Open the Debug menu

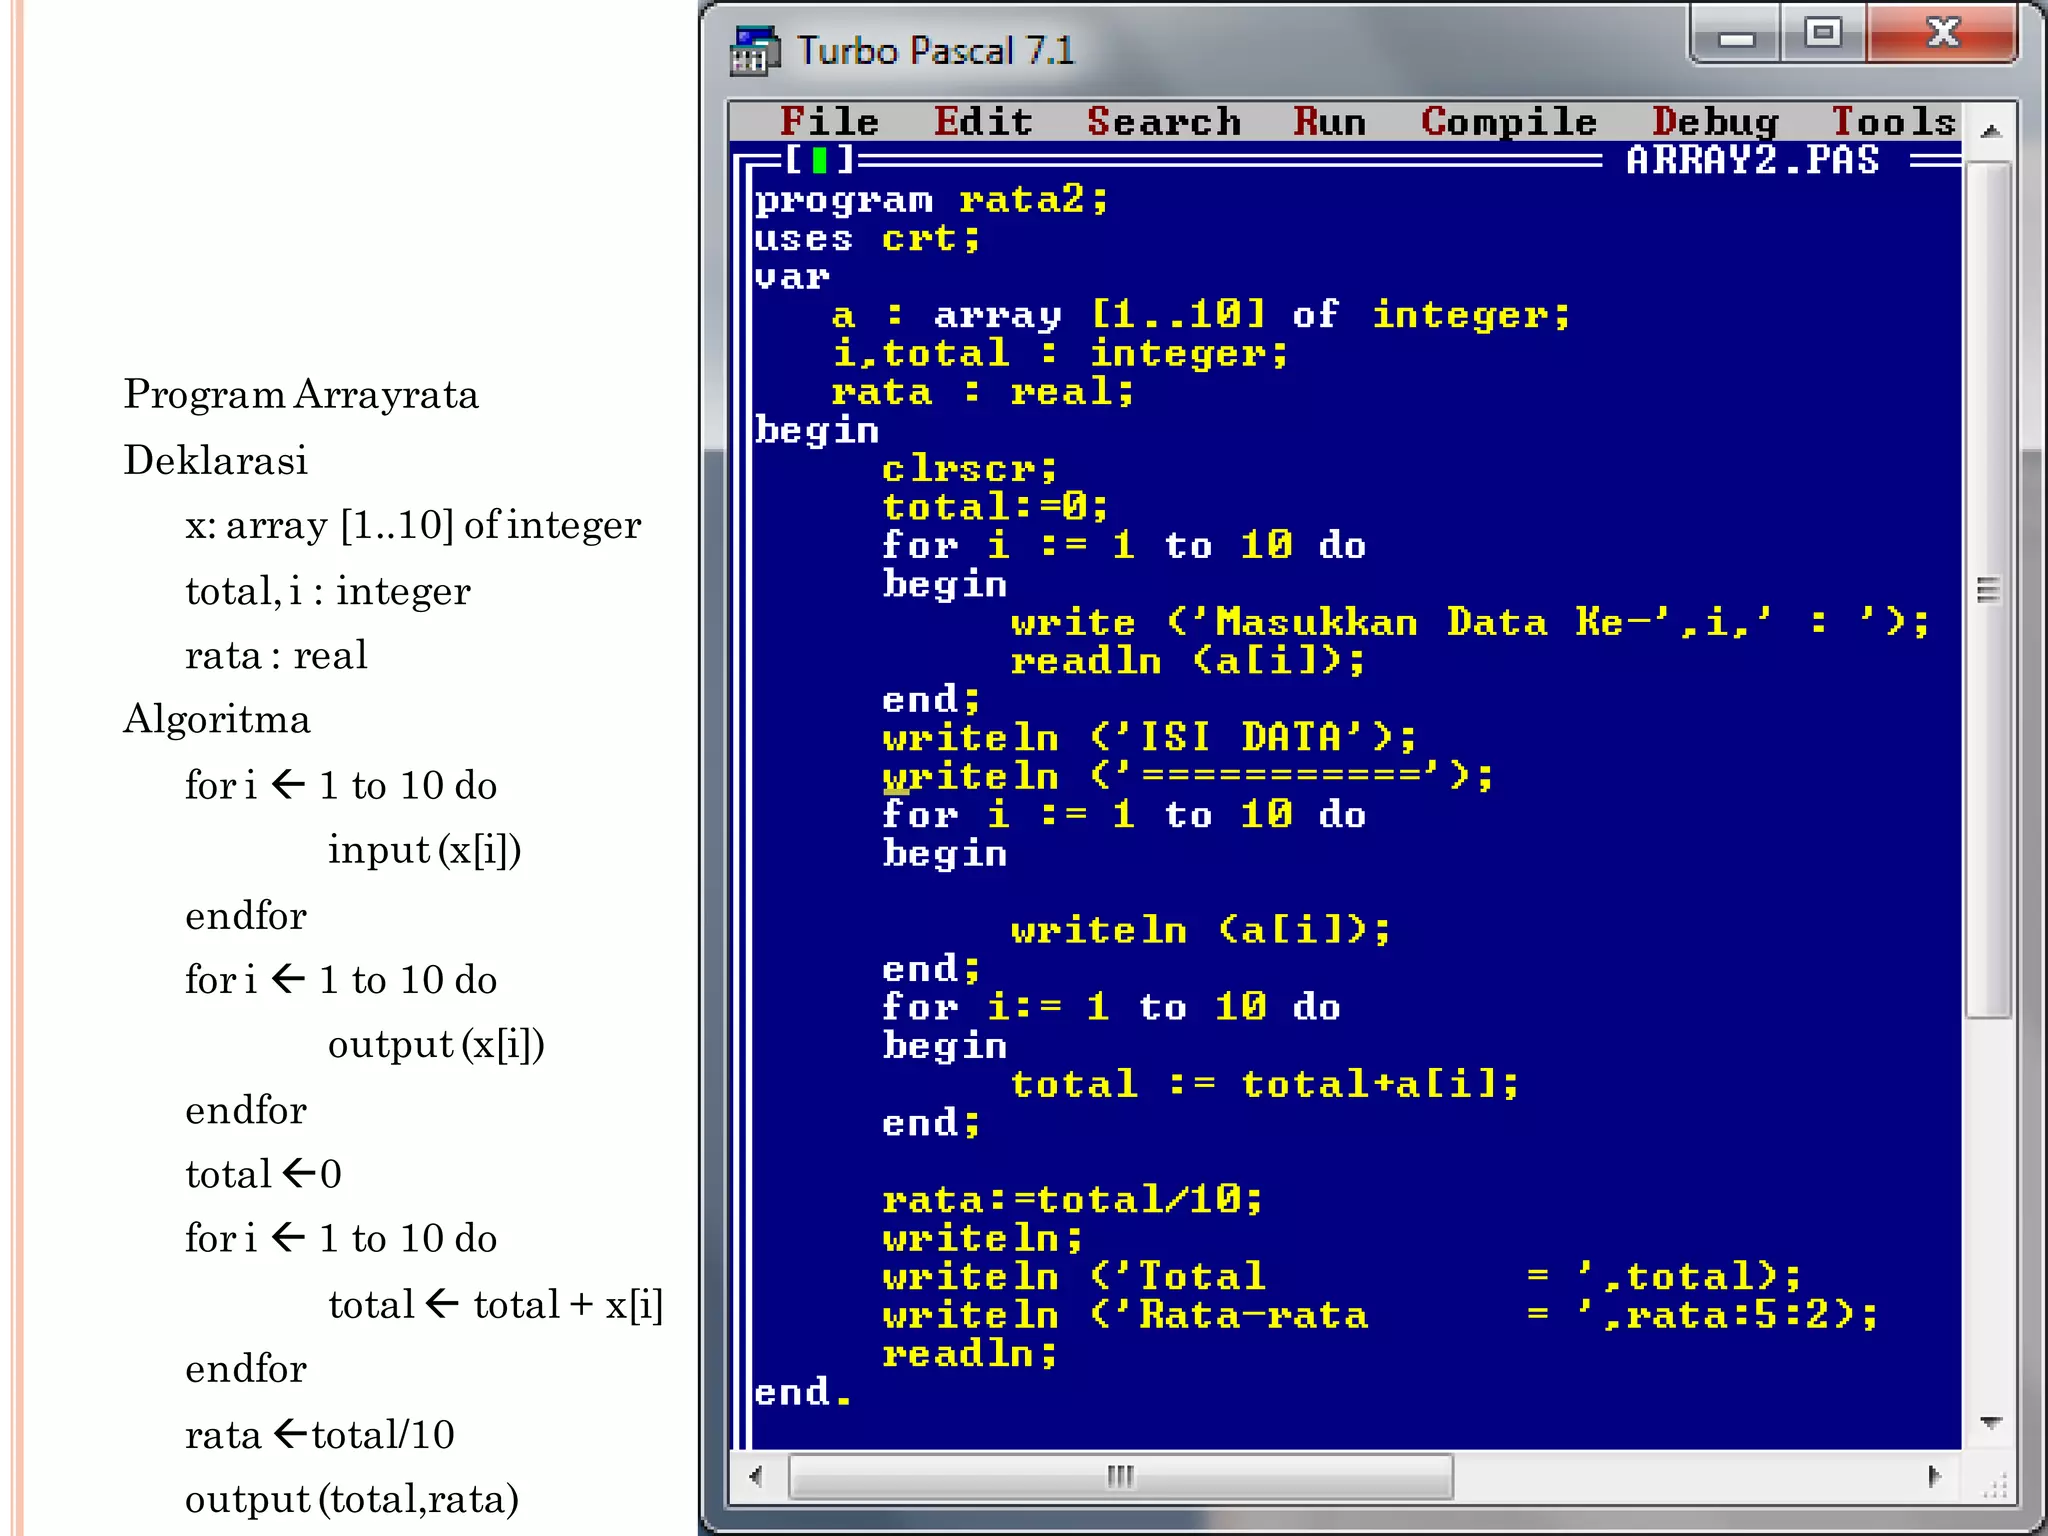tap(1715, 121)
